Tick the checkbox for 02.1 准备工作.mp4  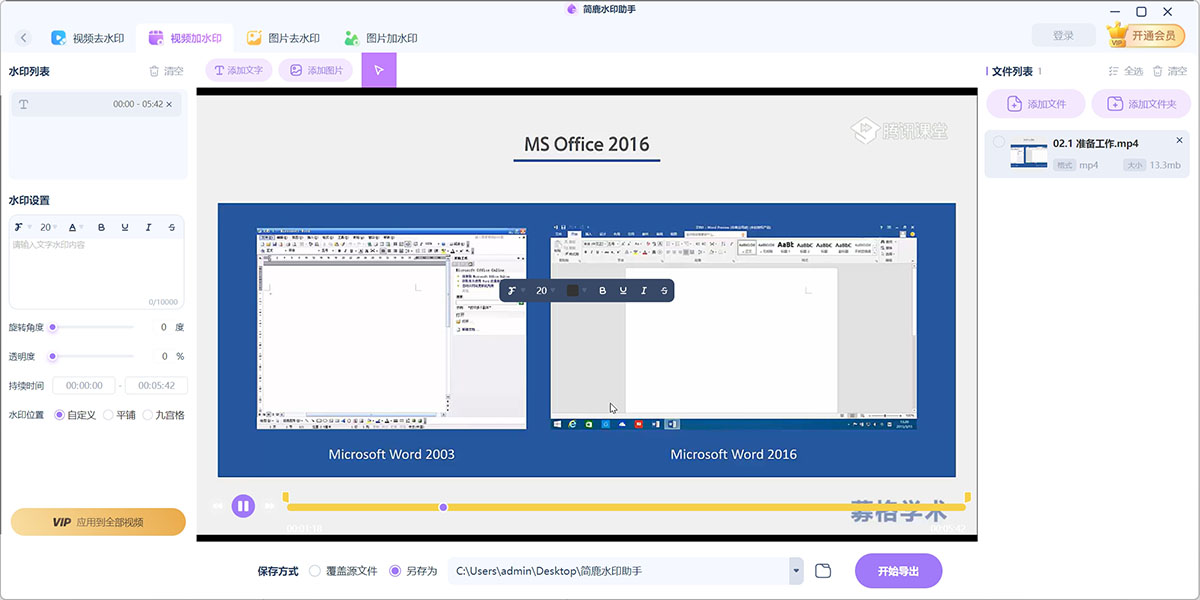coord(999,143)
